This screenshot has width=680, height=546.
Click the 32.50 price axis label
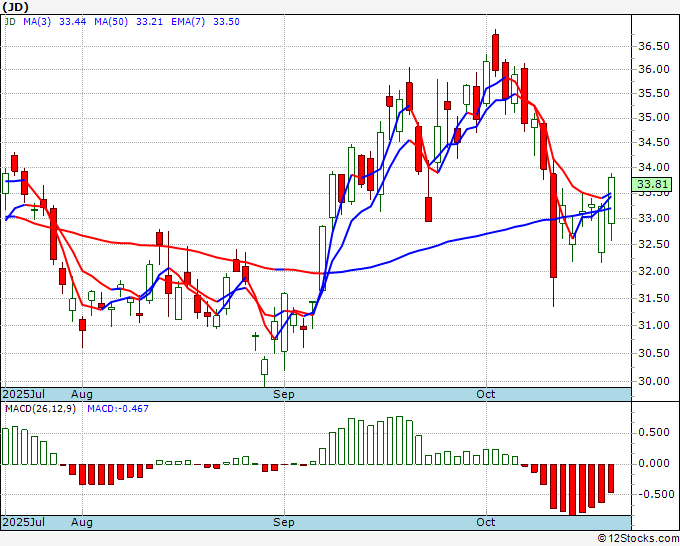point(653,245)
